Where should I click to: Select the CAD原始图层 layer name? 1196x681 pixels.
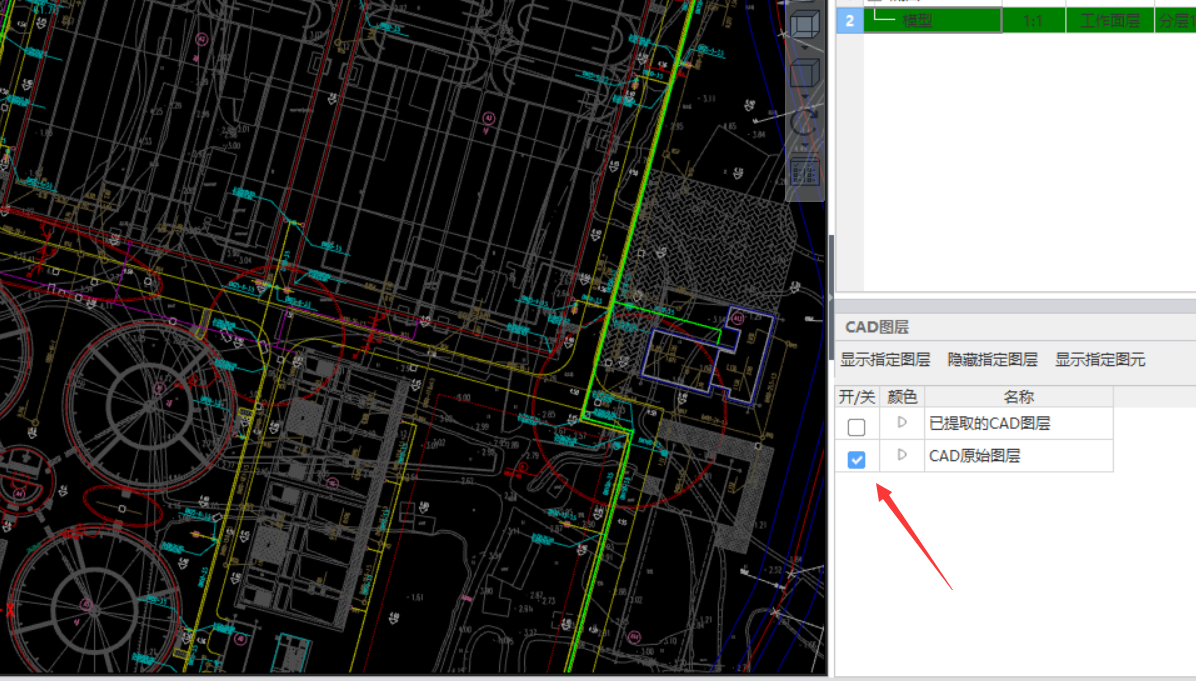[974, 456]
